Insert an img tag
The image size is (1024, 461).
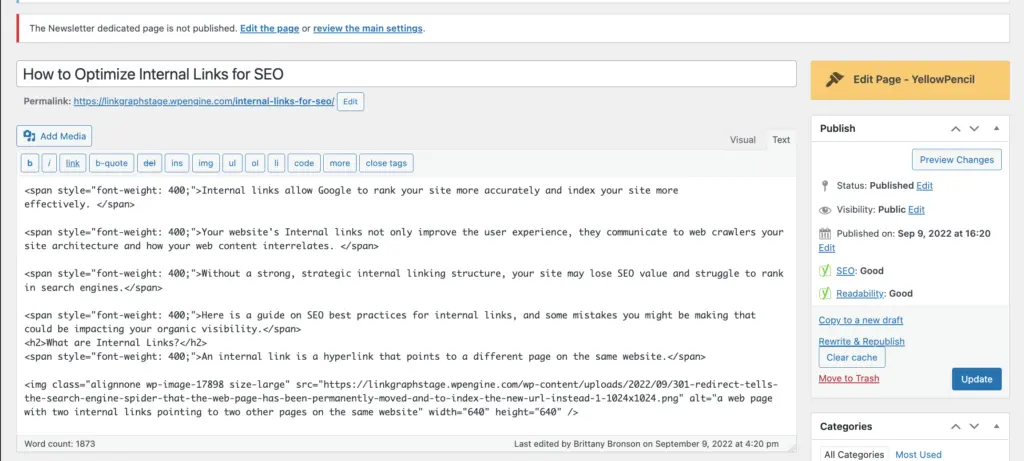click(x=205, y=163)
